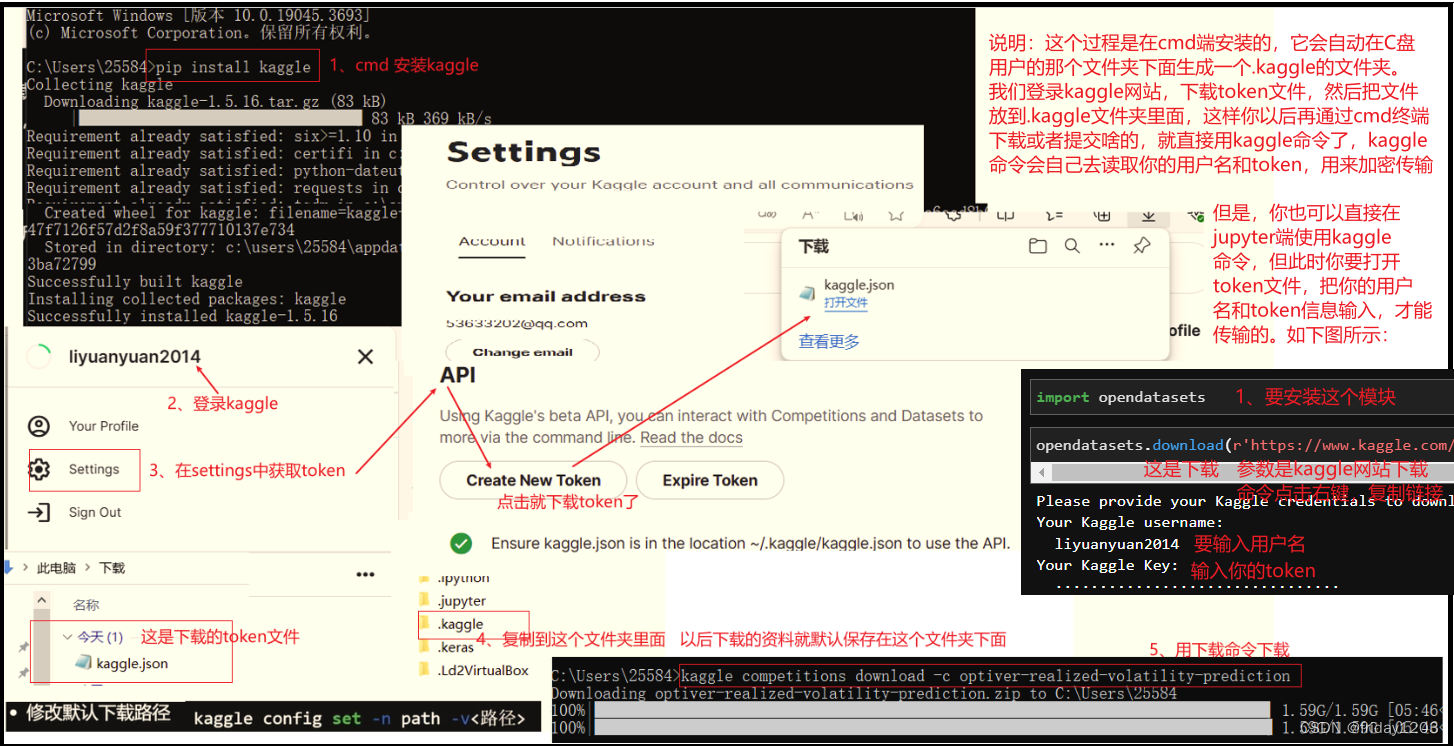Click the upper pin icon in Explorer sidebar
The image size is (1454, 746).
click(x=23, y=647)
